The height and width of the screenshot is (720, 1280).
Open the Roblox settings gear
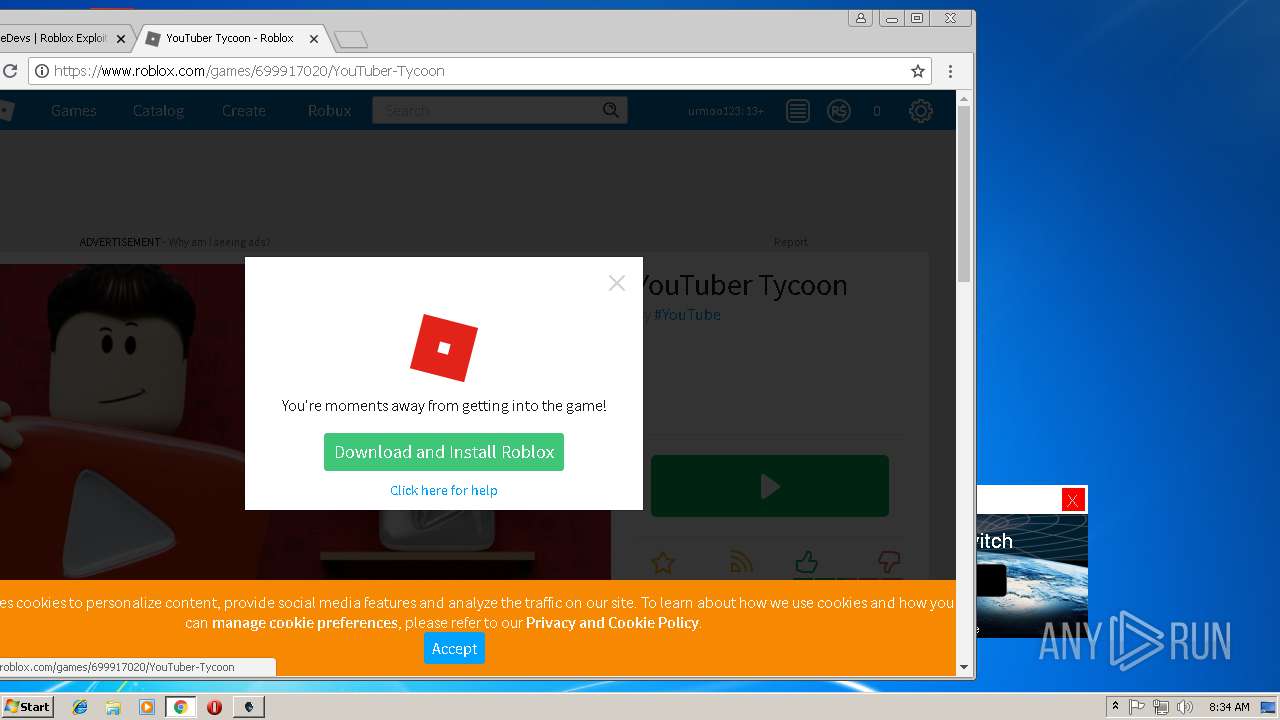click(921, 111)
